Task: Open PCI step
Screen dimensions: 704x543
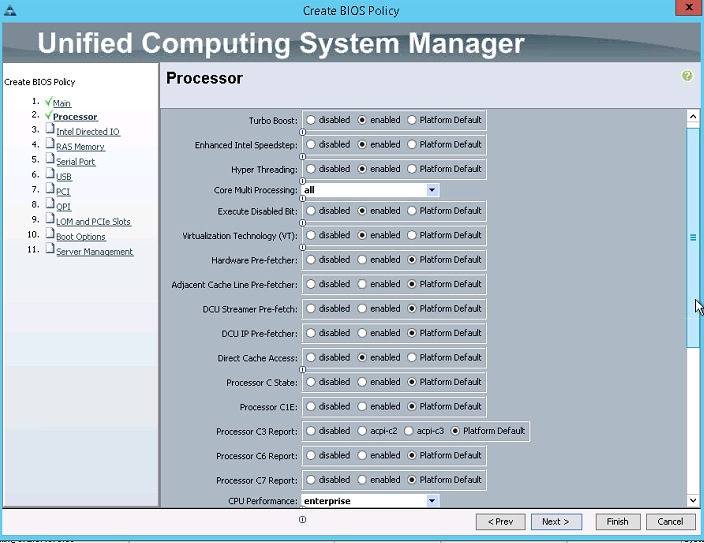Action: (x=63, y=191)
